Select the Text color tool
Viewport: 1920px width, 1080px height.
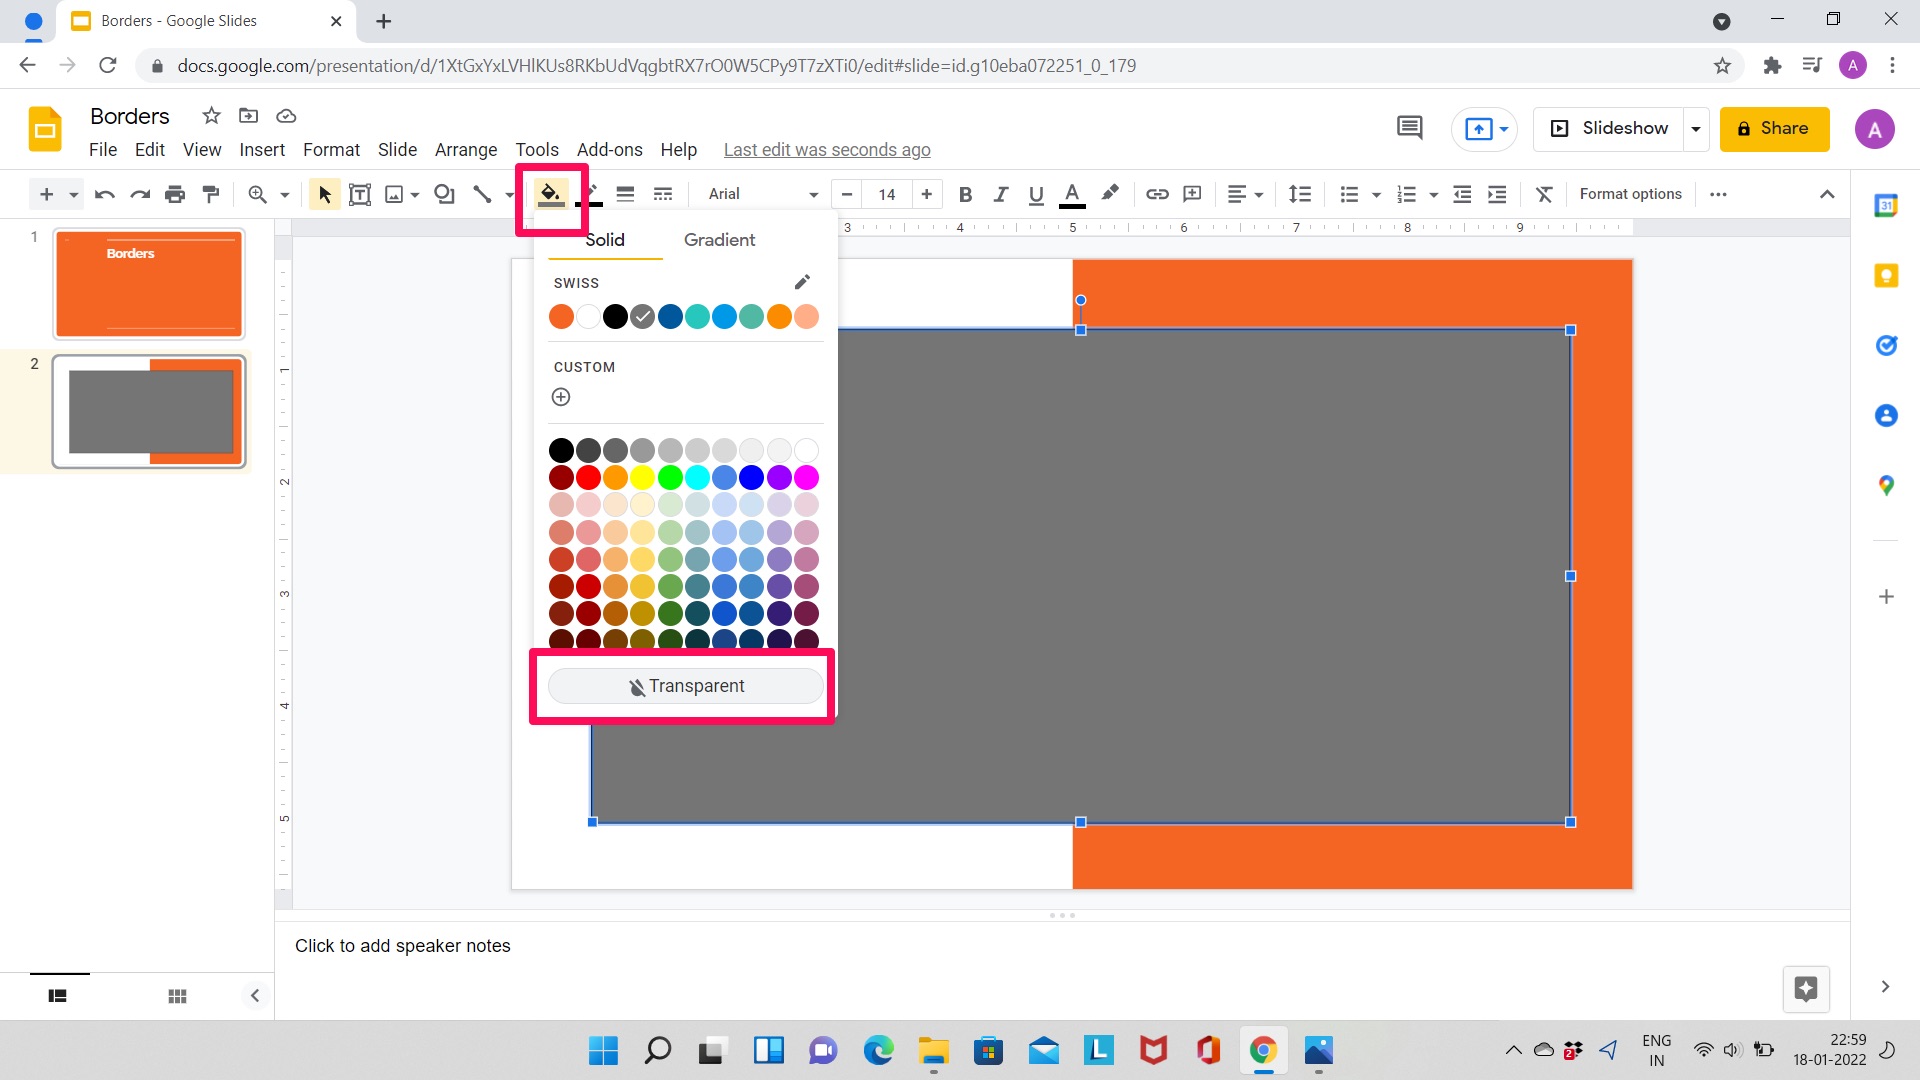pyautogui.click(x=1072, y=194)
